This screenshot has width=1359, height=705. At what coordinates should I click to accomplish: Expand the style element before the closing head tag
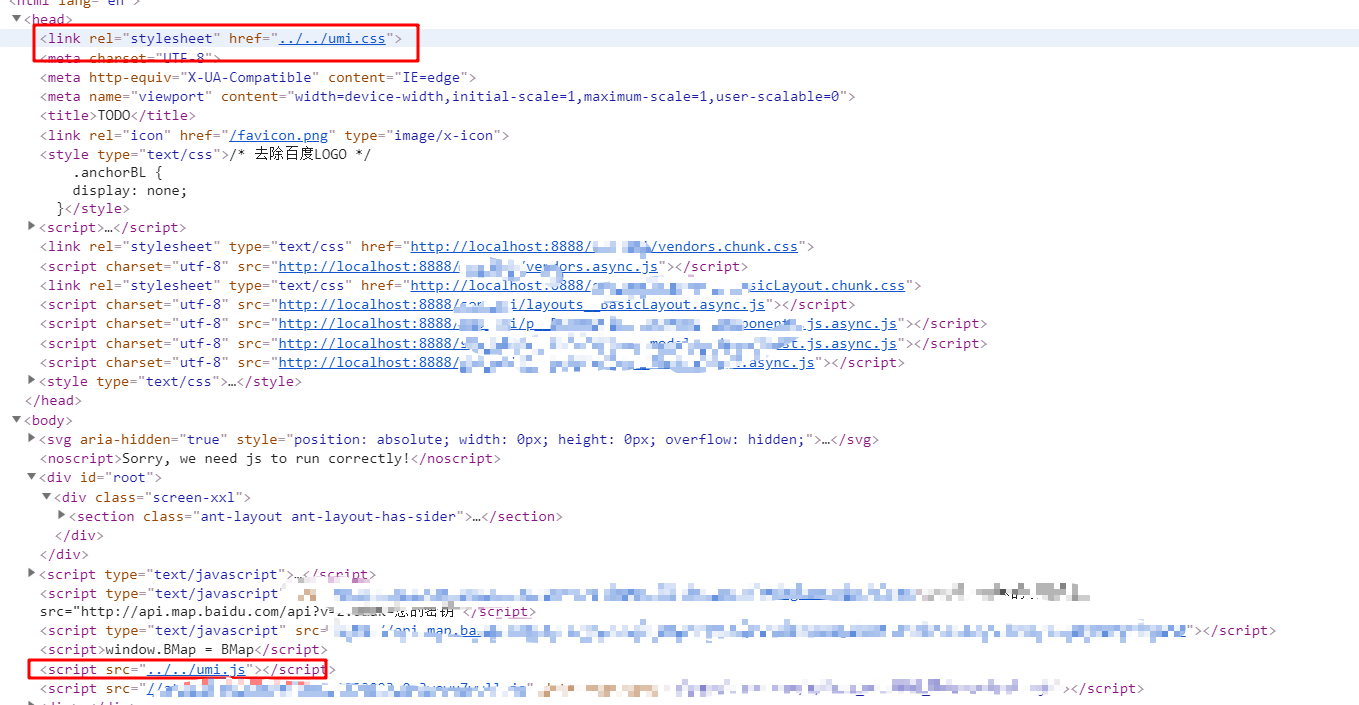(x=31, y=381)
